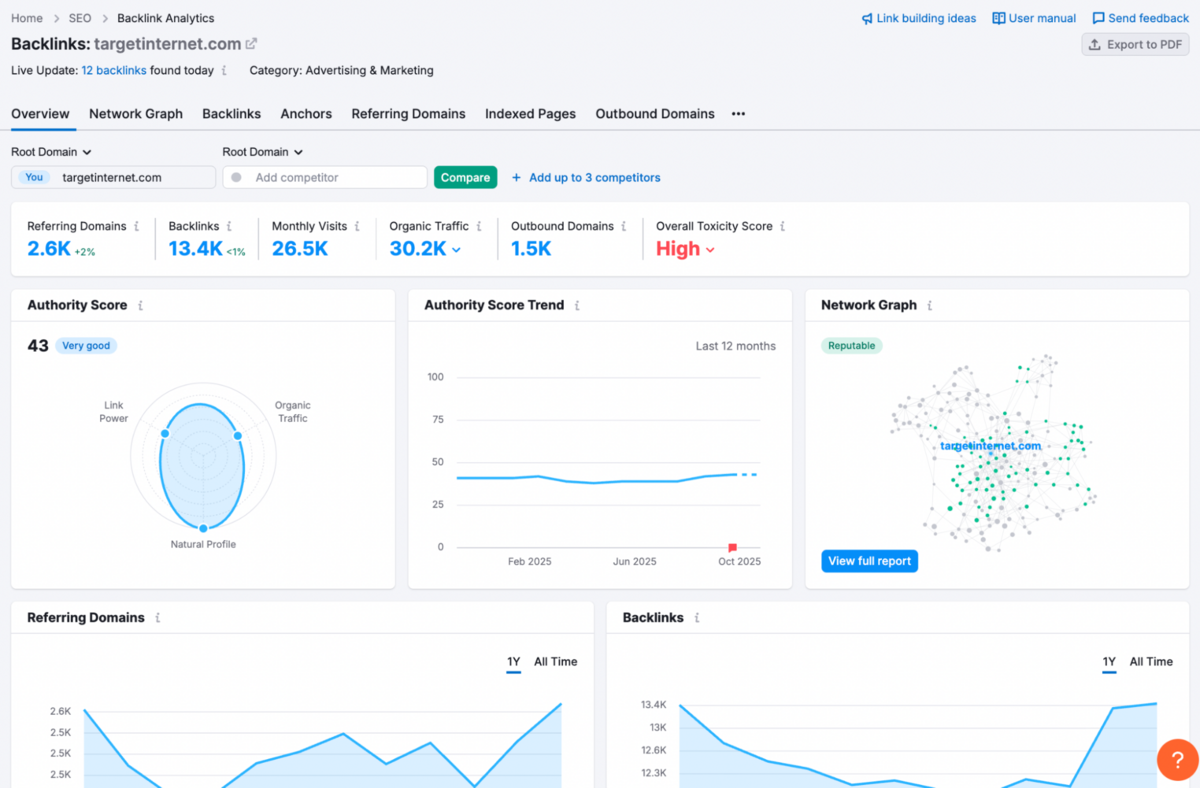1200x788 pixels.
Task: Click Add up to 3 competitors link
Action: click(586, 177)
